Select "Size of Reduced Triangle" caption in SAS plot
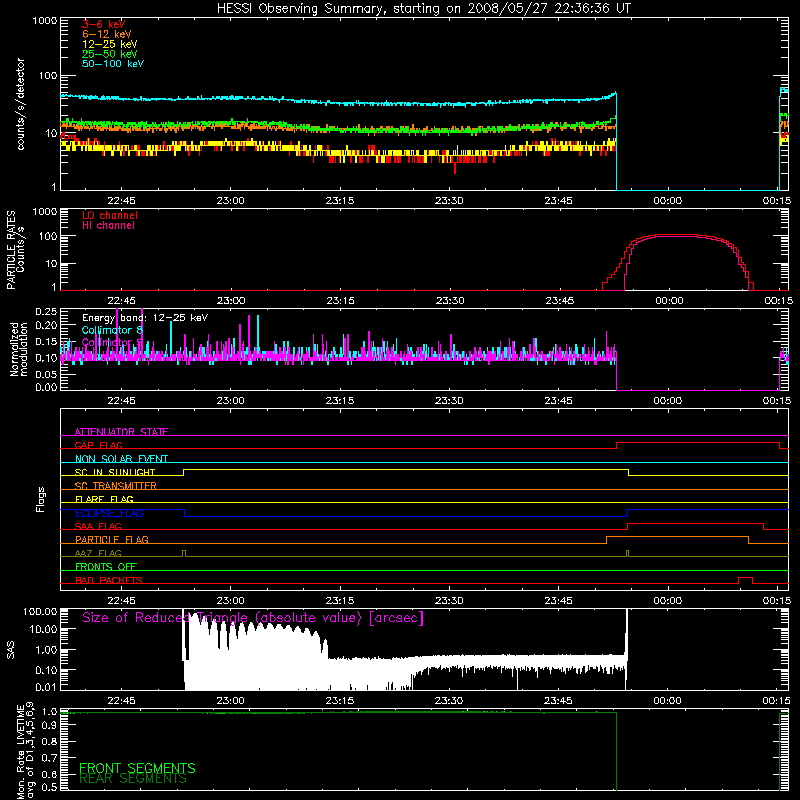The width and height of the screenshot is (800, 800). point(253,618)
